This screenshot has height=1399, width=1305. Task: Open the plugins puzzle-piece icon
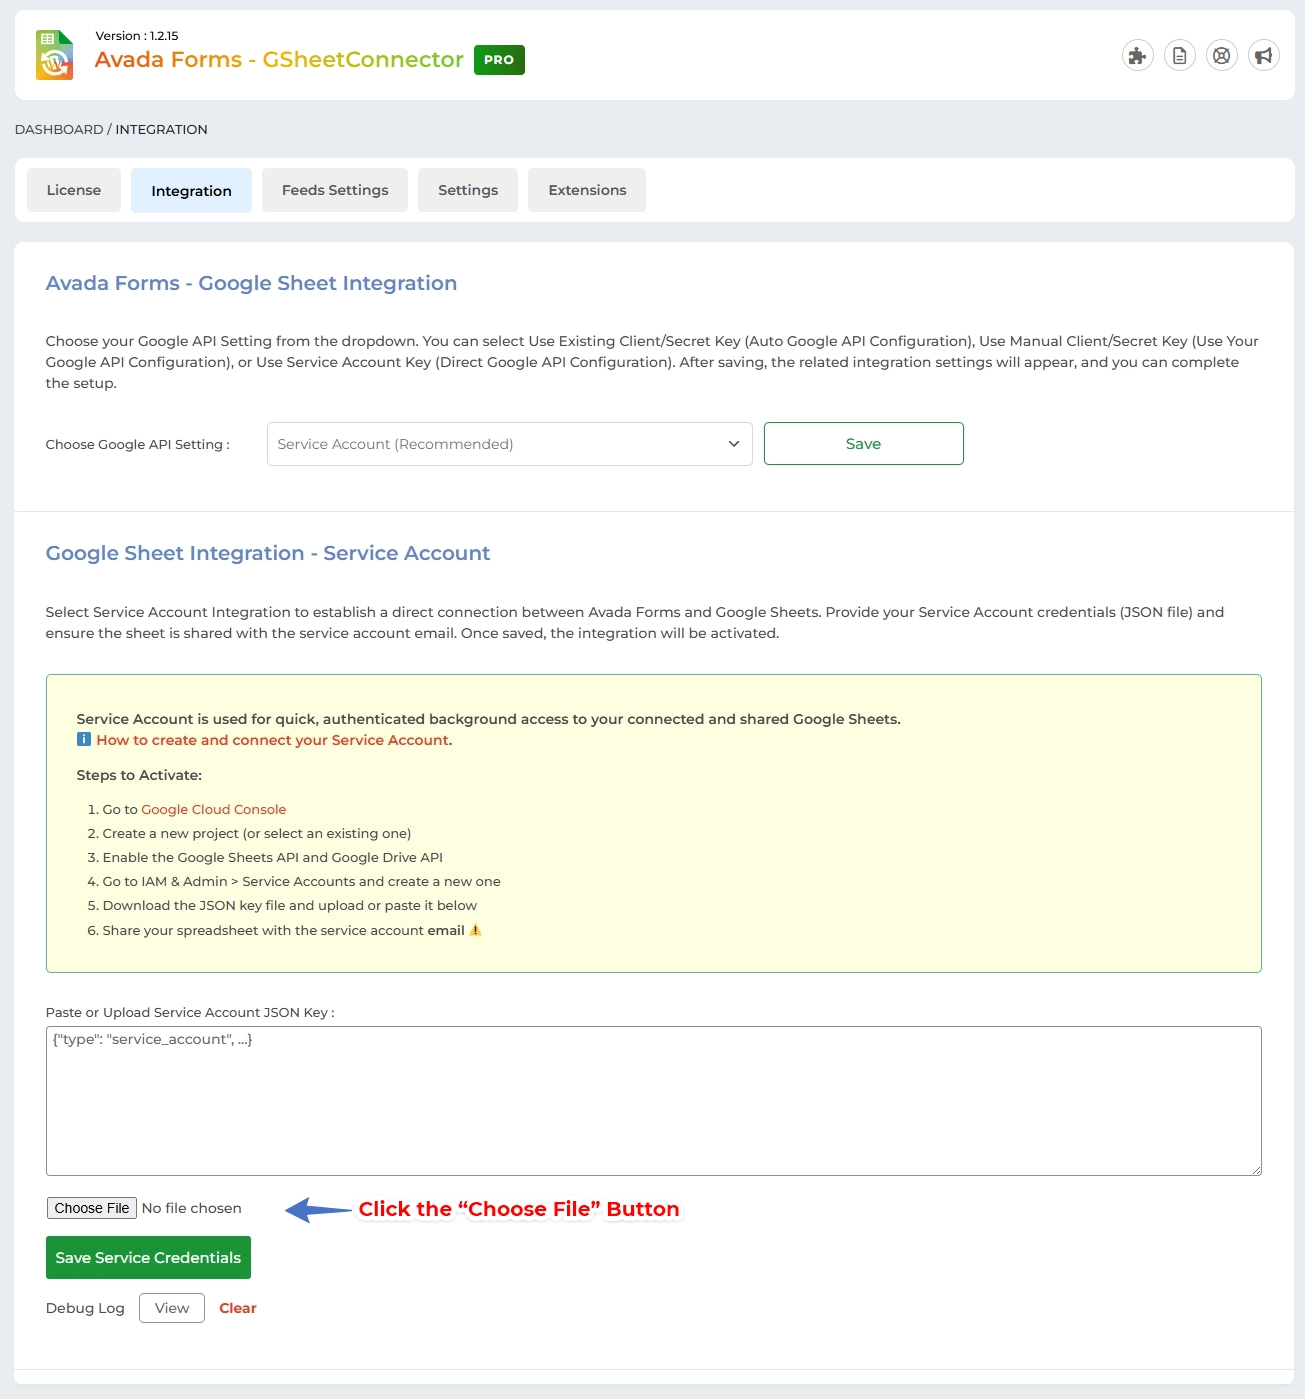click(x=1137, y=55)
